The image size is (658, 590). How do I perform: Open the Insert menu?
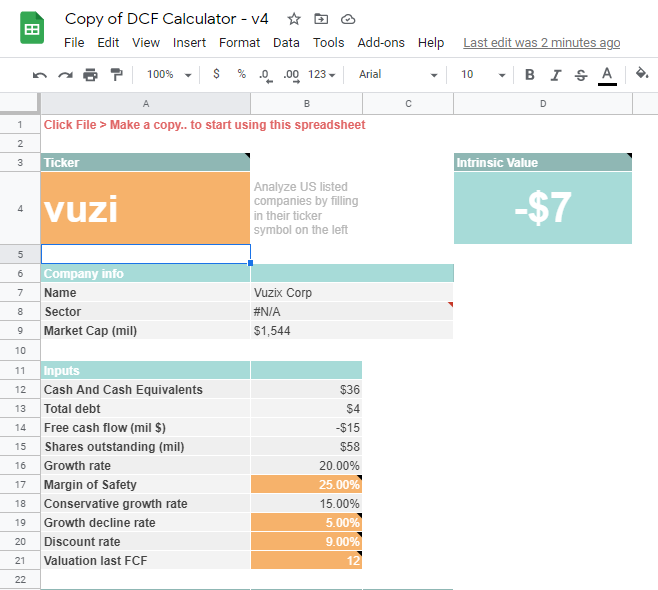pyautogui.click(x=189, y=42)
